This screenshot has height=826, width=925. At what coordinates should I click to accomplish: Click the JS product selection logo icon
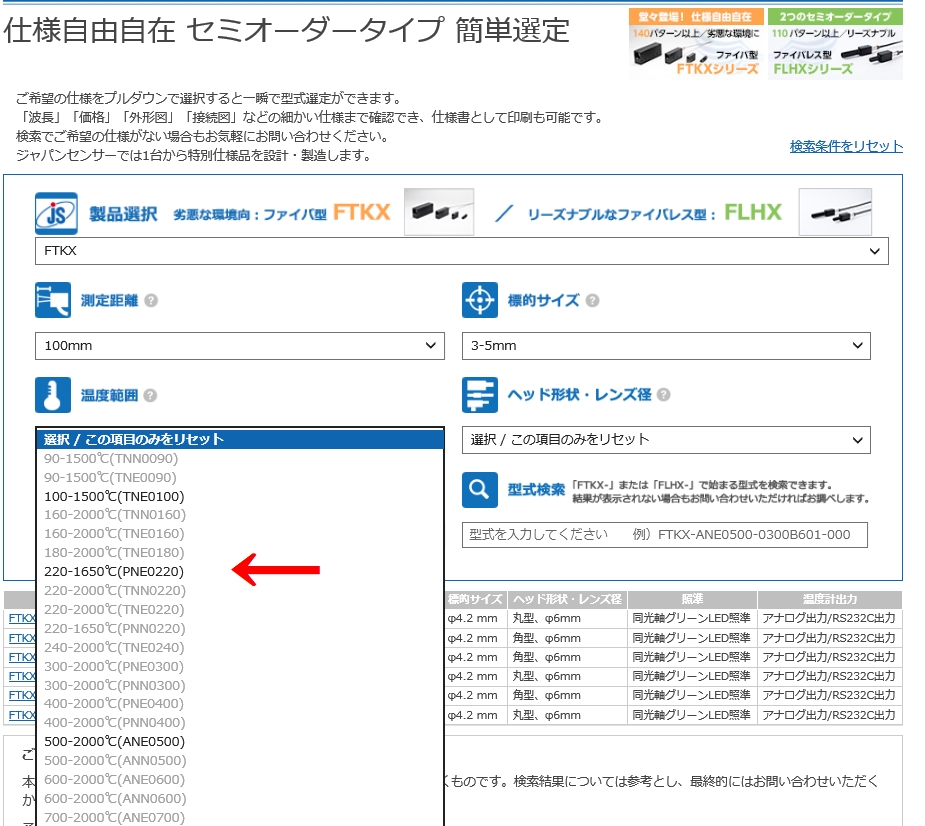pyautogui.click(x=56, y=214)
